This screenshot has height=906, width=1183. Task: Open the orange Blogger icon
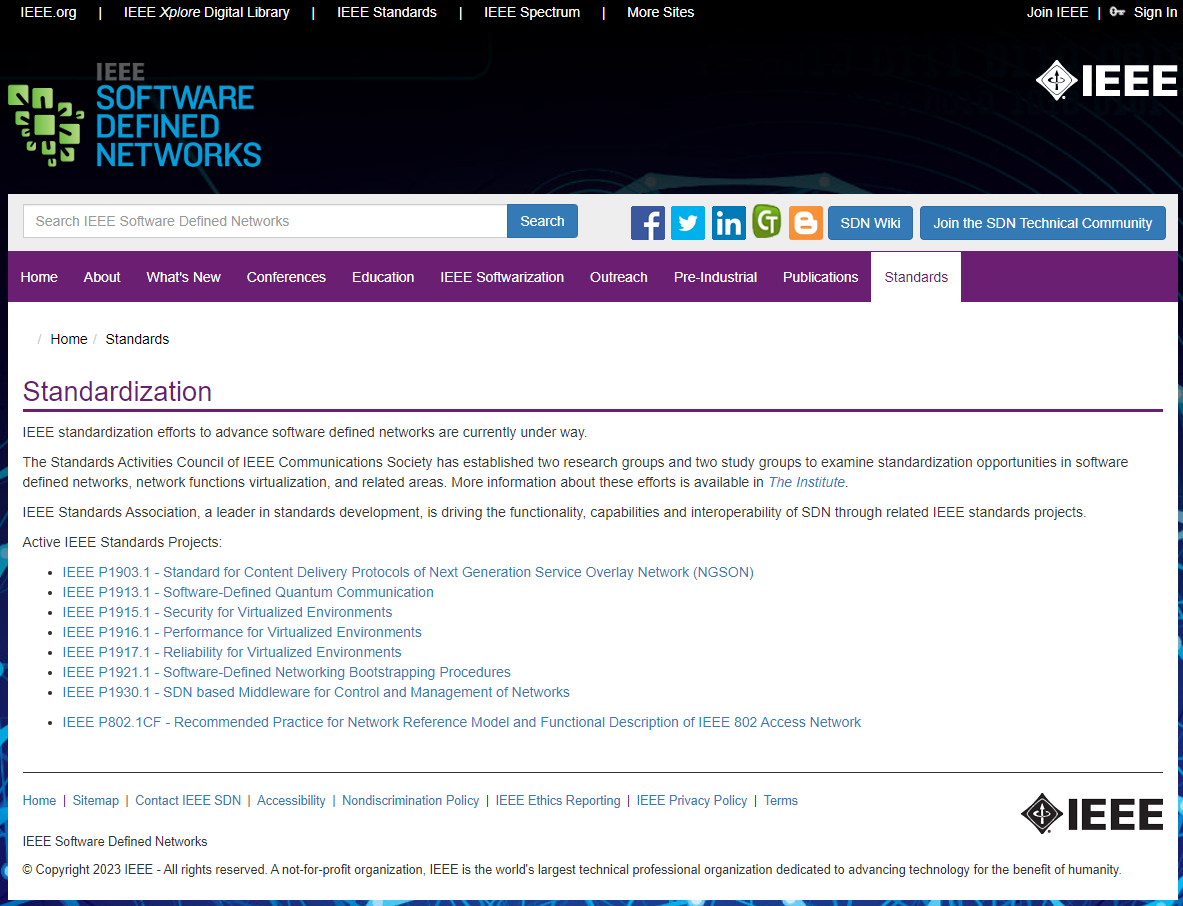click(806, 223)
